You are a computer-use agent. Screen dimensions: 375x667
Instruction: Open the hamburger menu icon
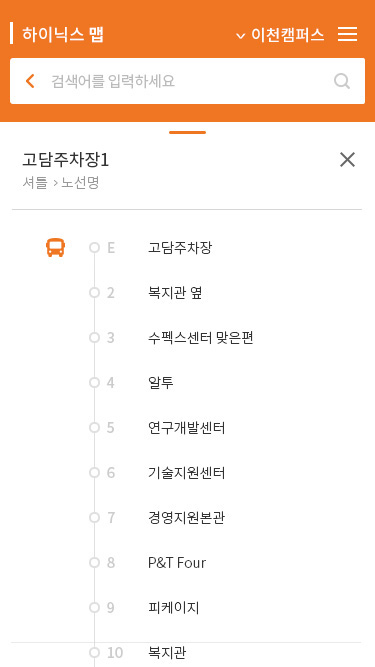click(347, 34)
